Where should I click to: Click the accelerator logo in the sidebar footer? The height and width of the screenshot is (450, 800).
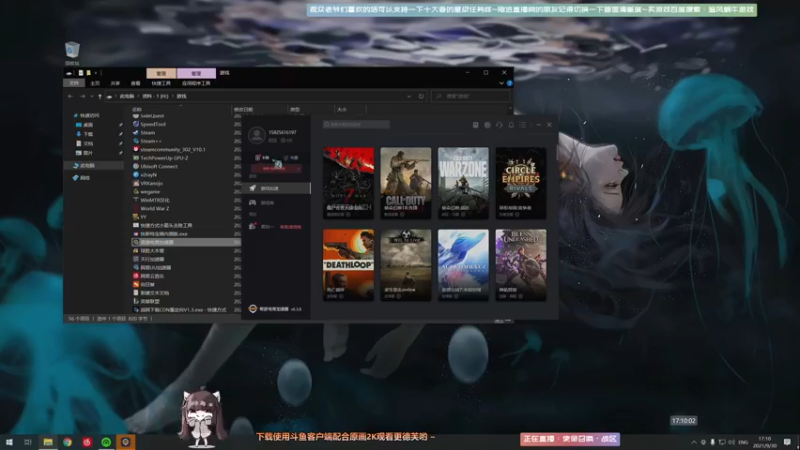coord(253,309)
